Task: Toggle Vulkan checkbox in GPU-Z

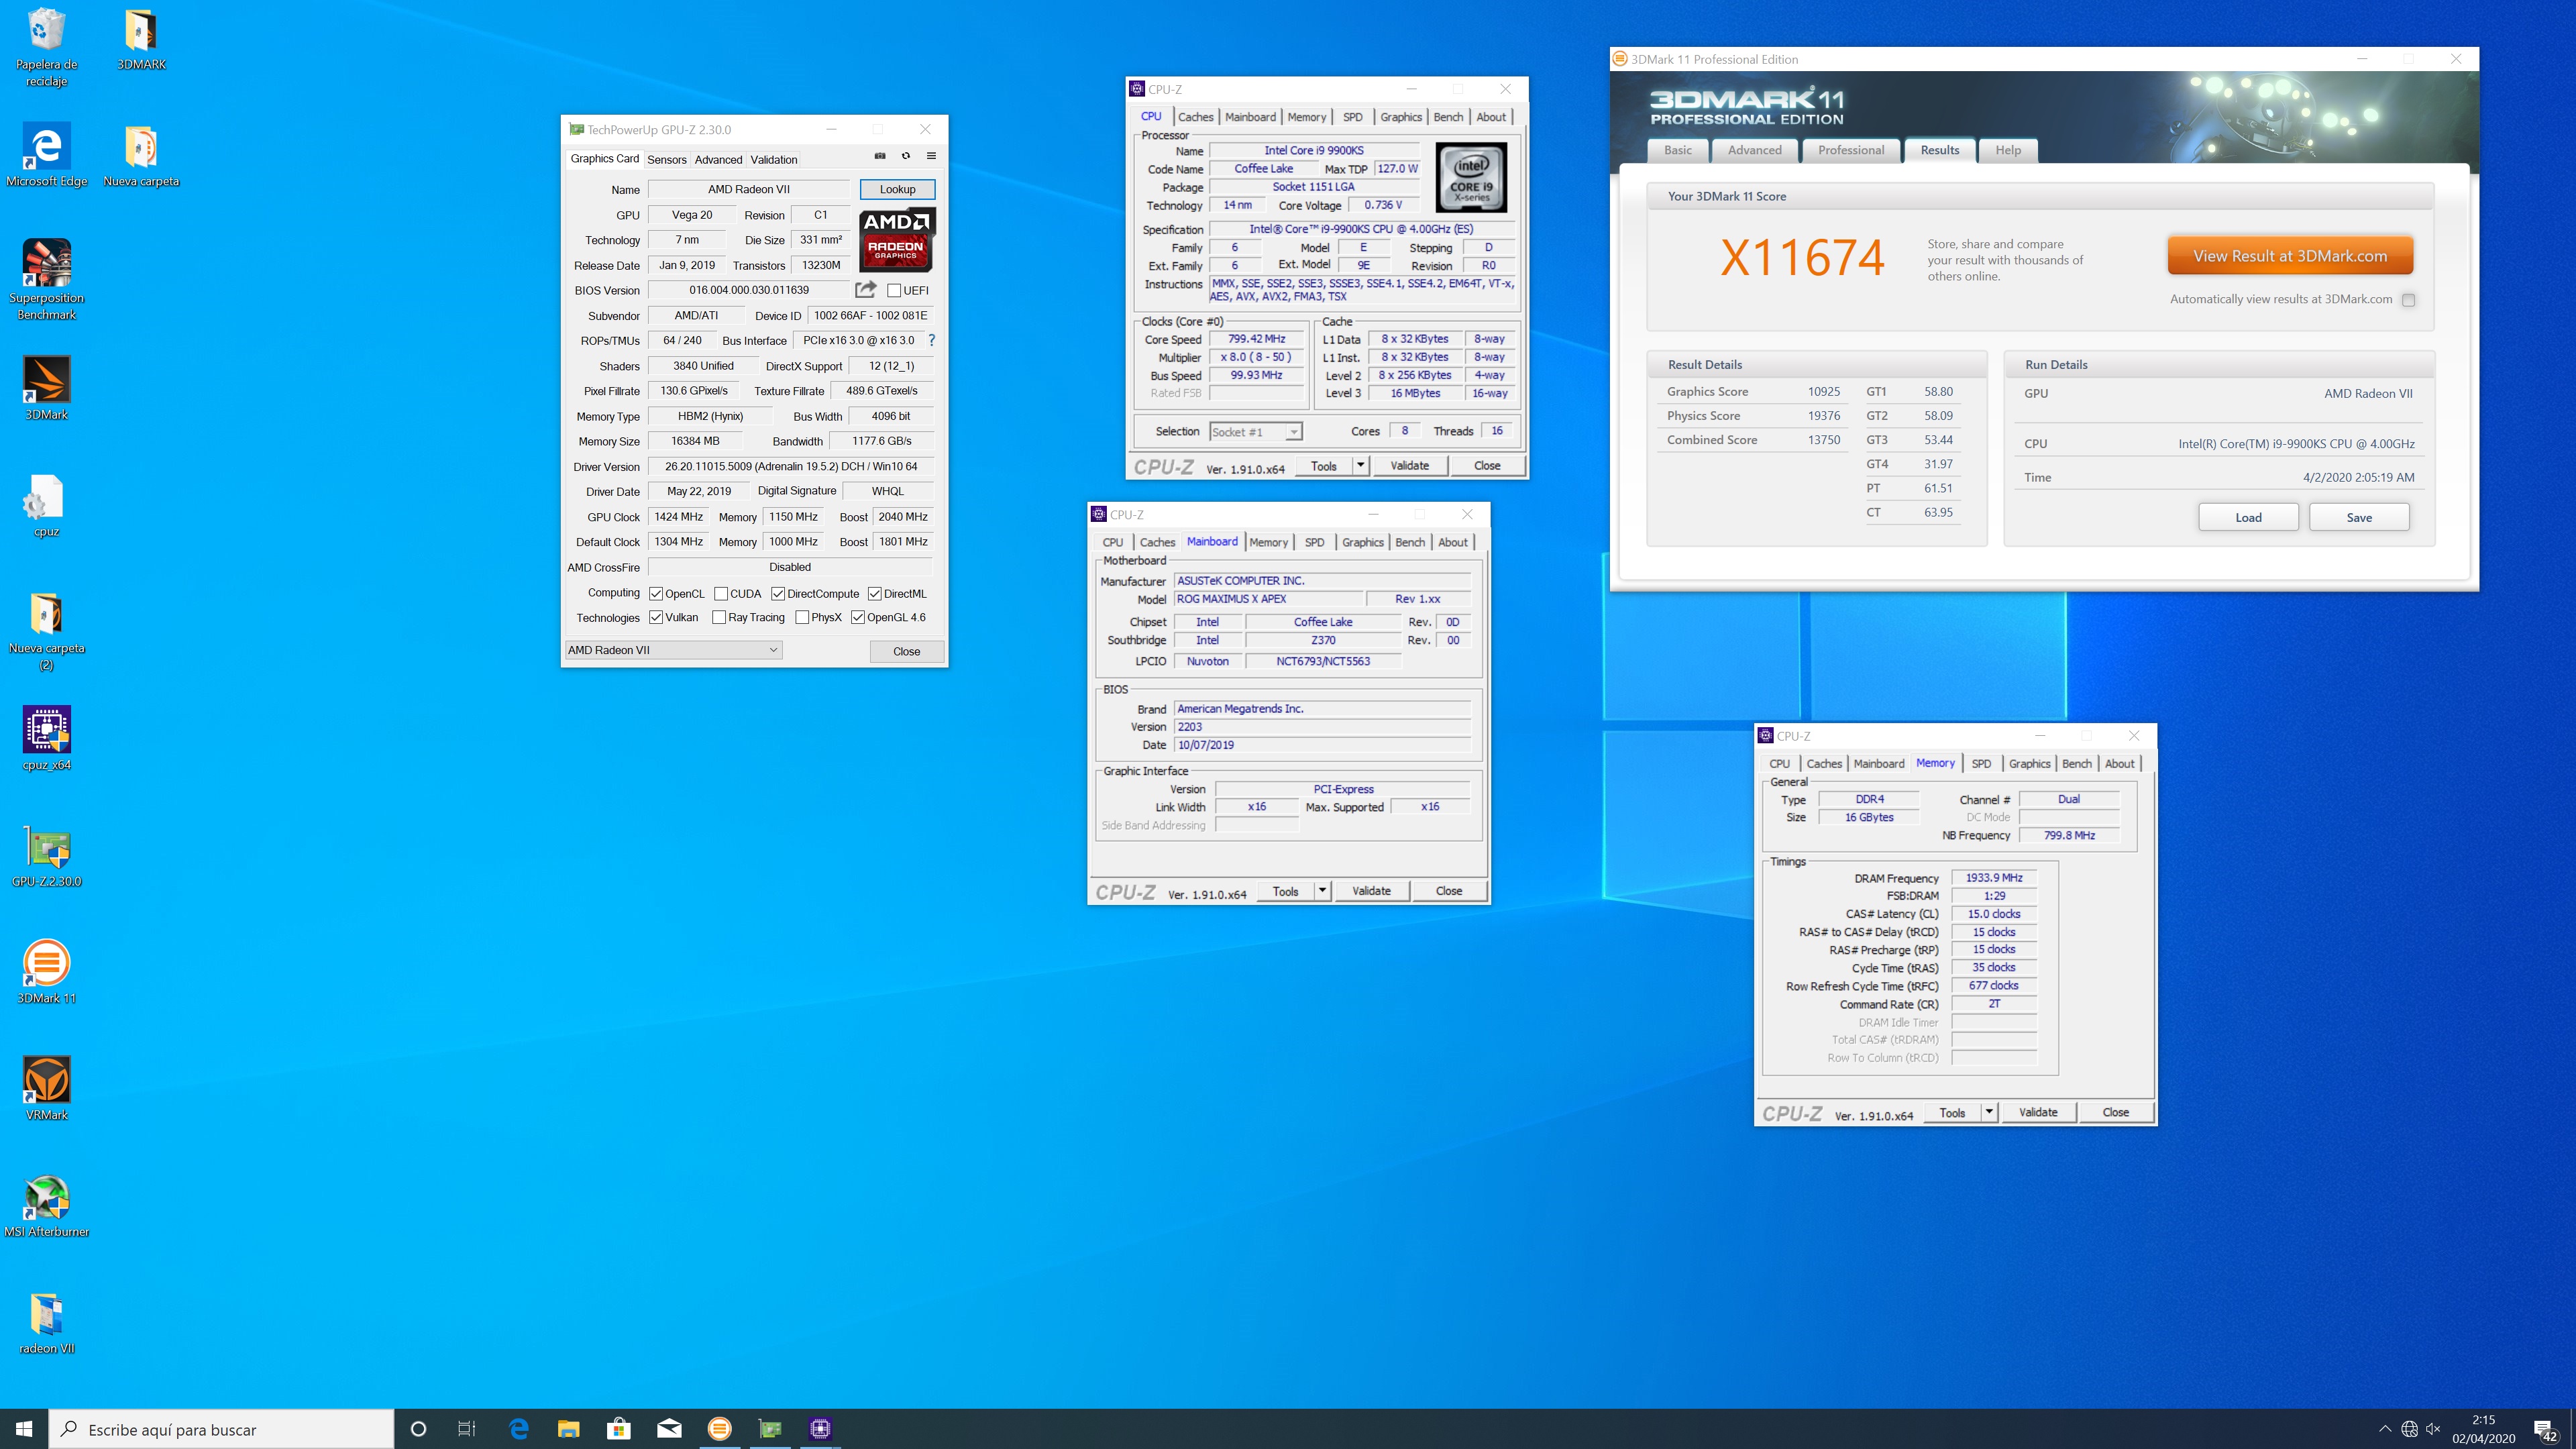Action: [656, 618]
